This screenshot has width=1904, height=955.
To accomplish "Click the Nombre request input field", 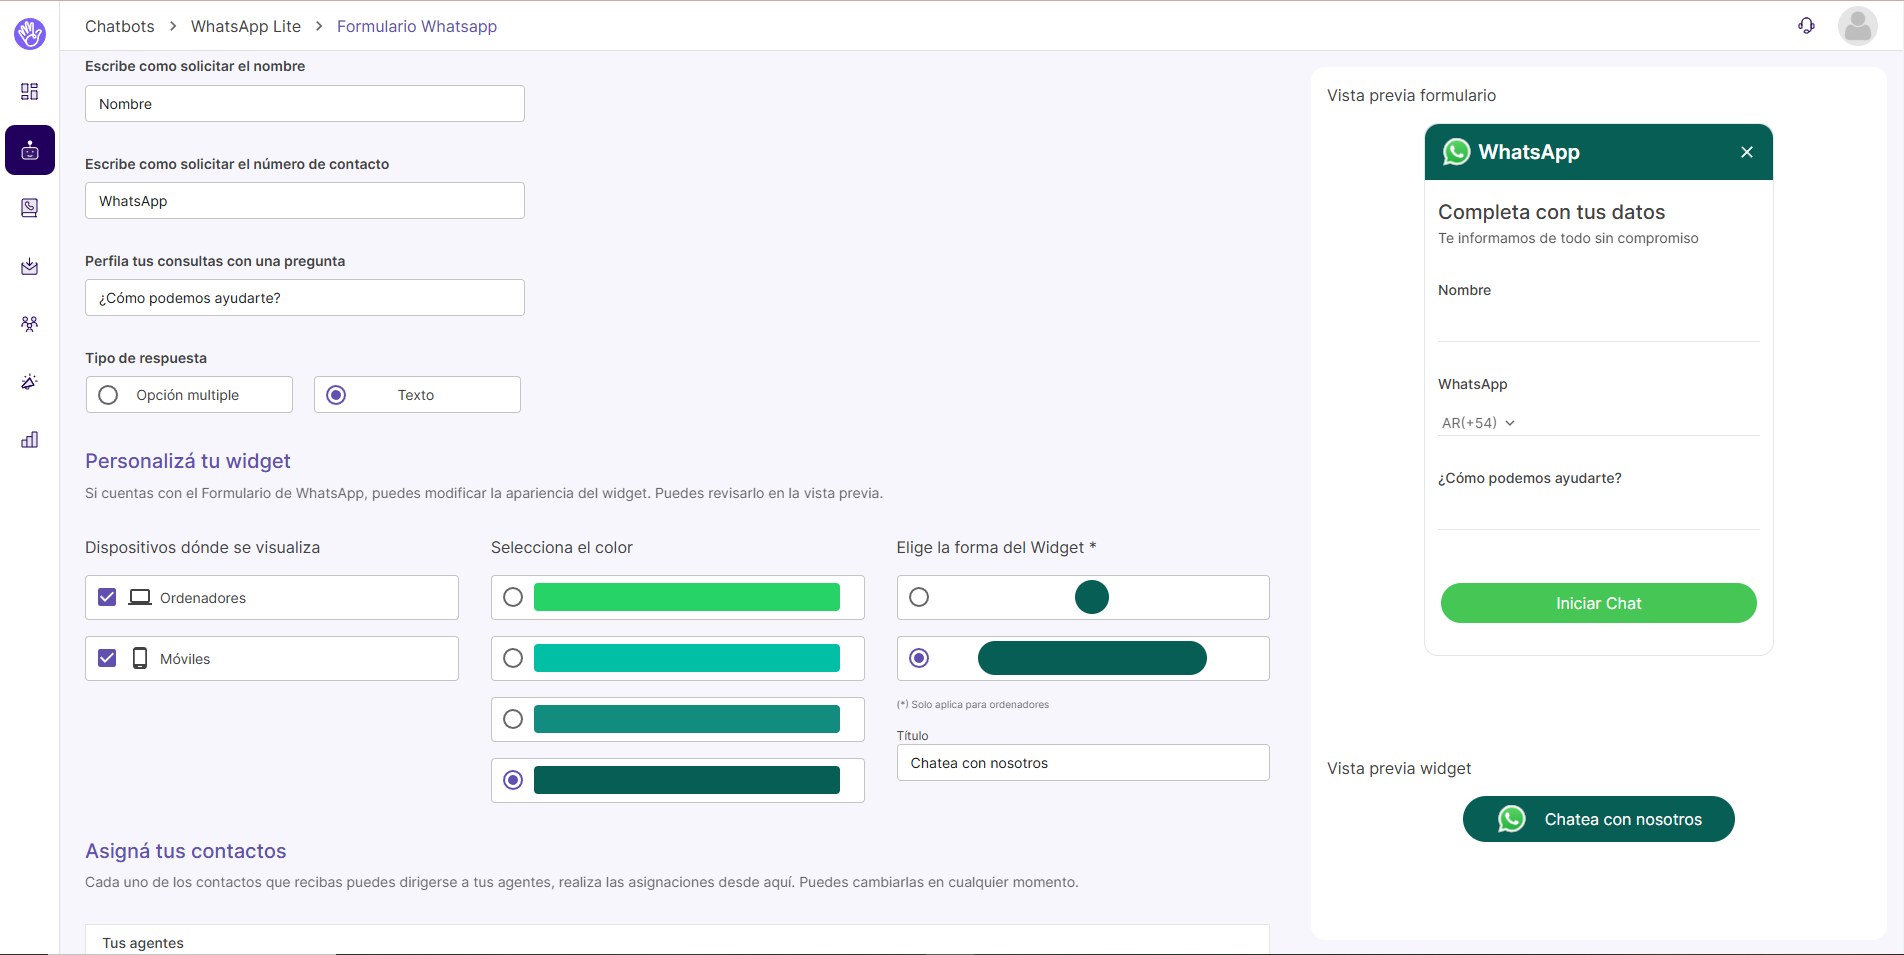I will click(x=305, y=104).
